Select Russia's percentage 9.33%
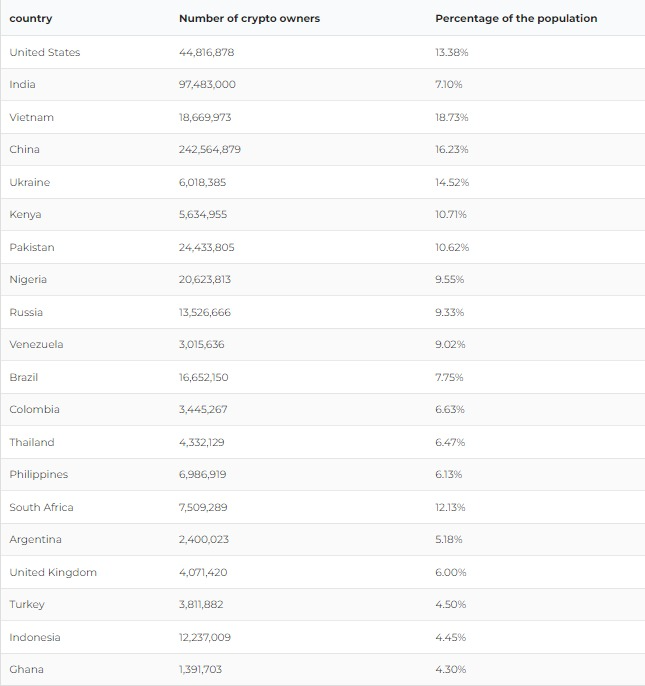The width and height of the screenshot is (645, 686). 450,312
